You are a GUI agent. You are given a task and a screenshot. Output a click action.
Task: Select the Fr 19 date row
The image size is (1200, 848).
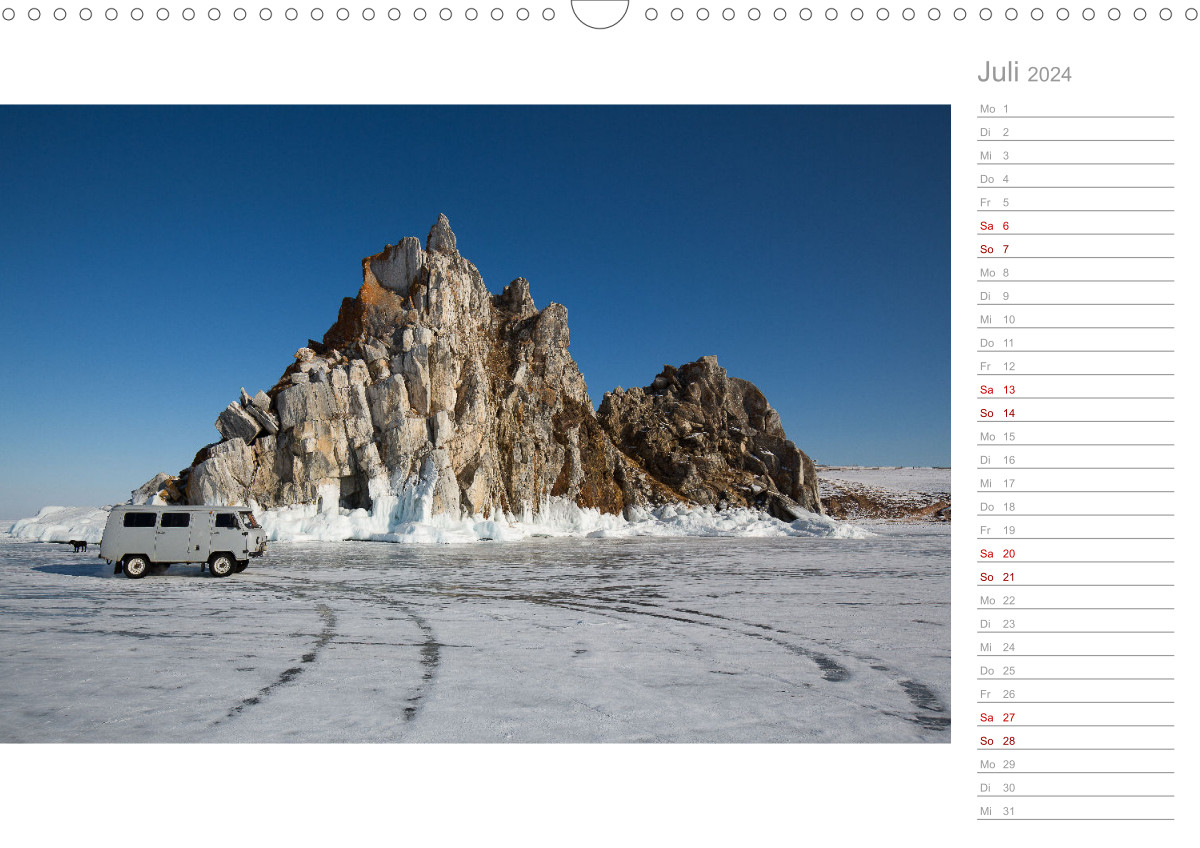pyautogui.click(x=1075, y=528)
